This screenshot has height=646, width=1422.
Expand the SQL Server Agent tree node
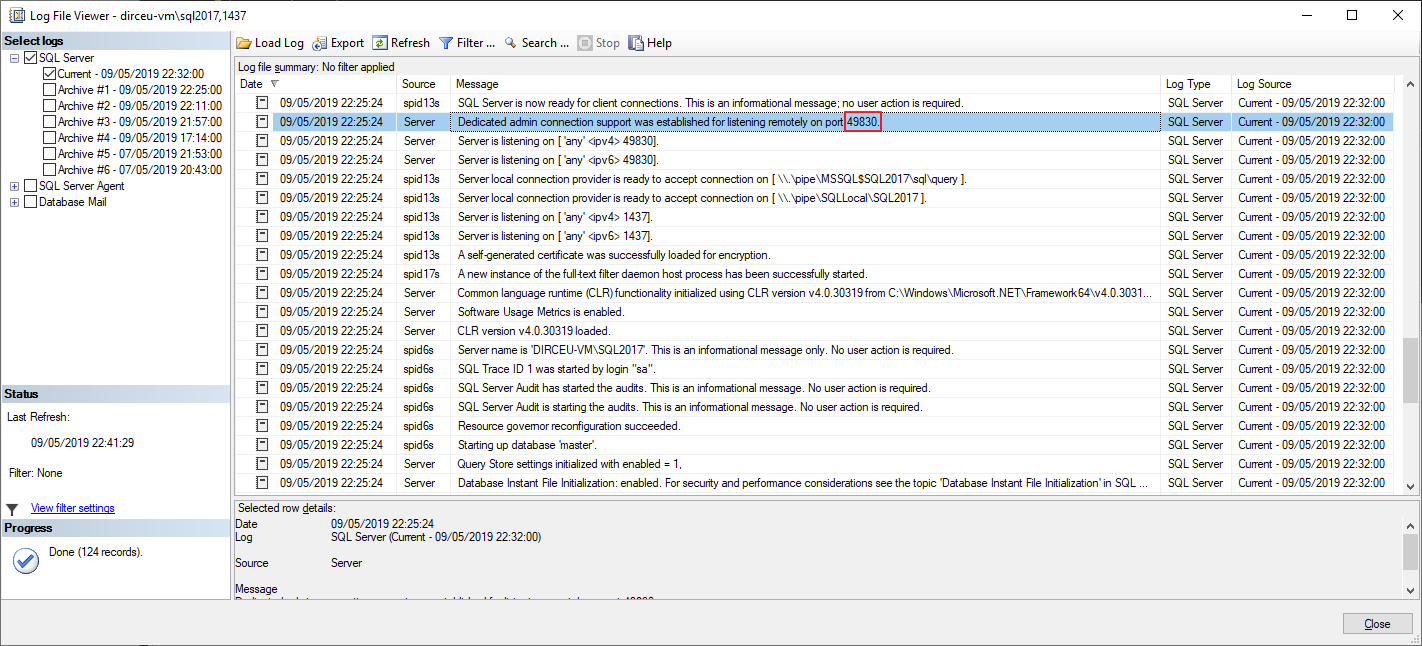point(14,186)
